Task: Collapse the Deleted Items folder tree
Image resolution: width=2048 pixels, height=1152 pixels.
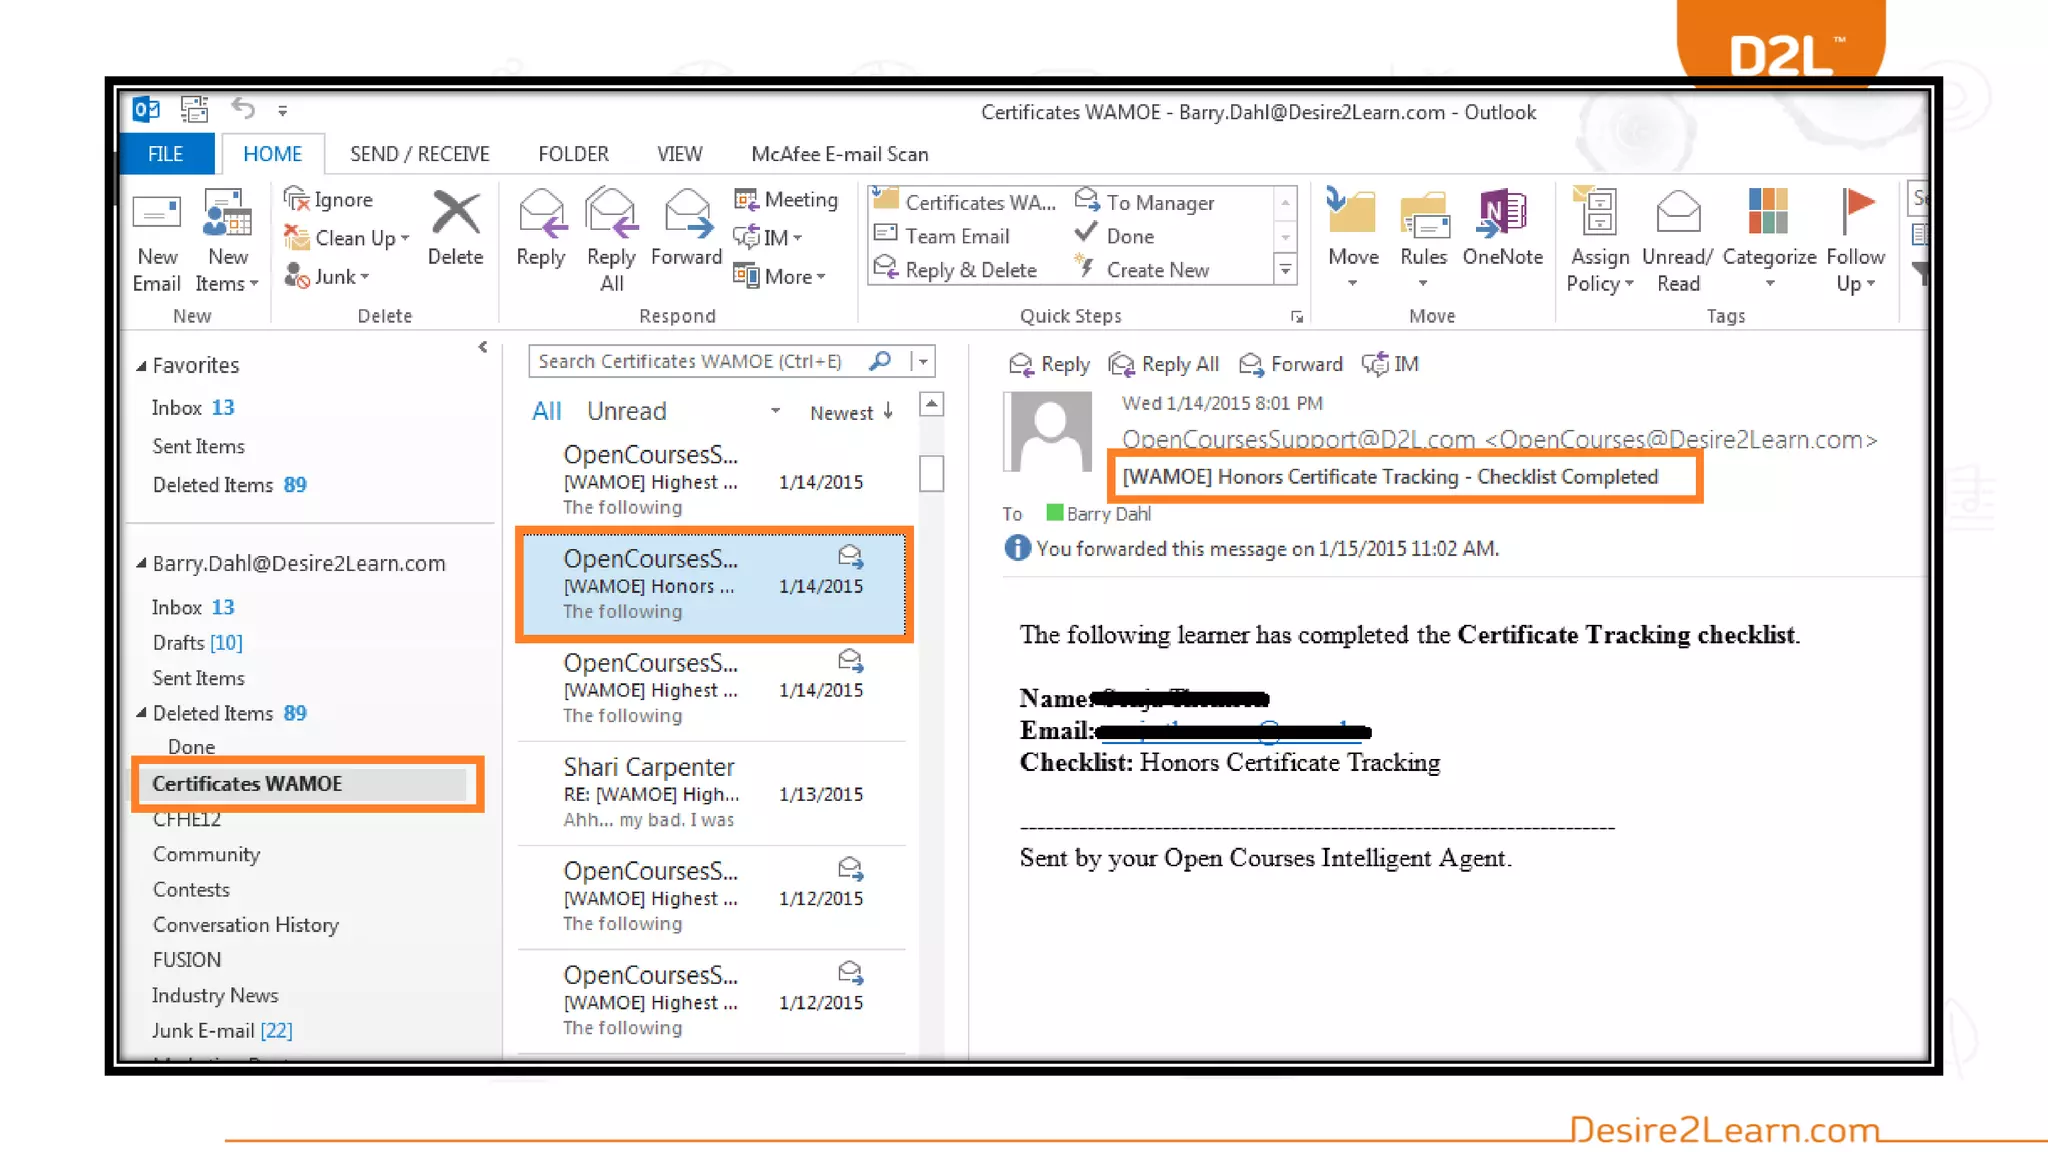Action: click(x=141, y=713)
